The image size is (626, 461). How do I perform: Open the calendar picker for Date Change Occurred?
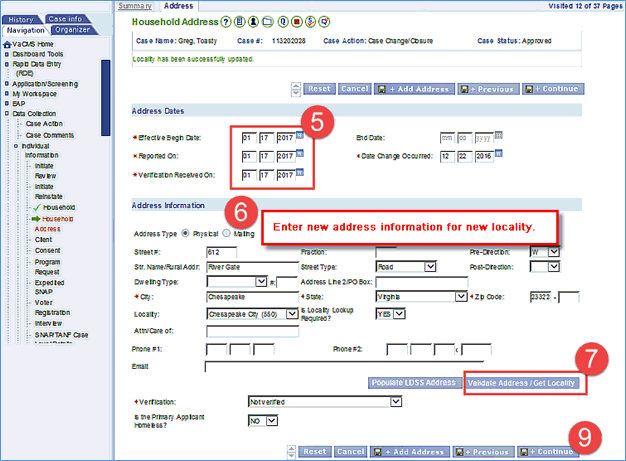coord(499,153)
